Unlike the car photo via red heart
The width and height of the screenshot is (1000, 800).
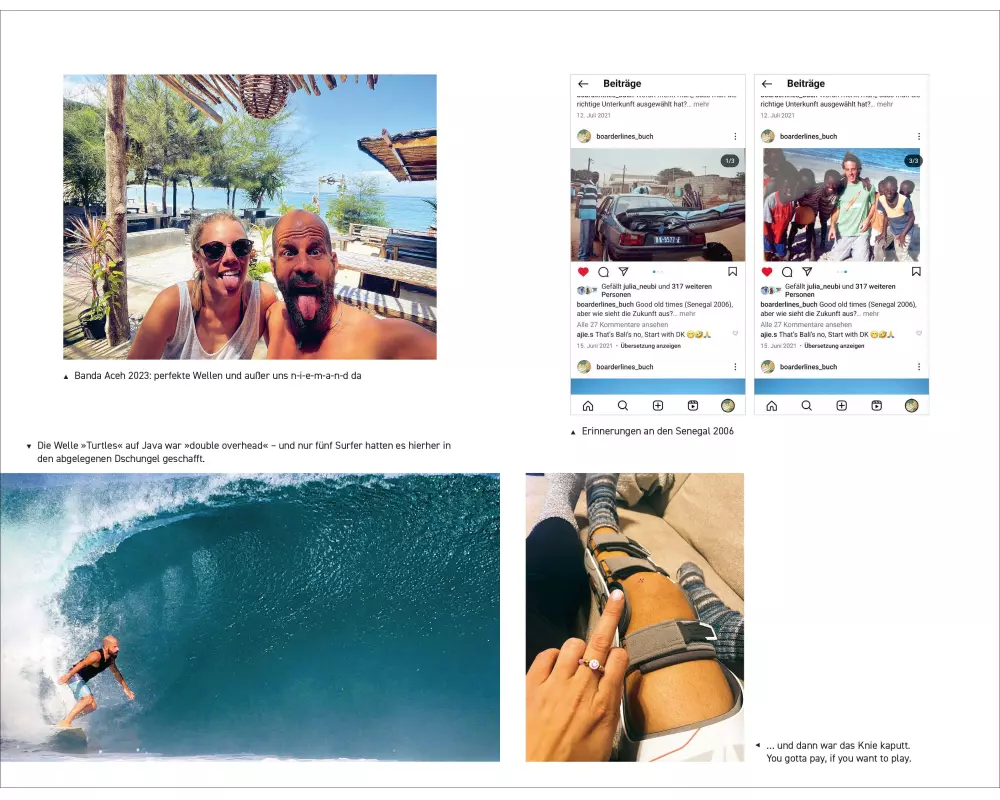(x=583, y=272)
